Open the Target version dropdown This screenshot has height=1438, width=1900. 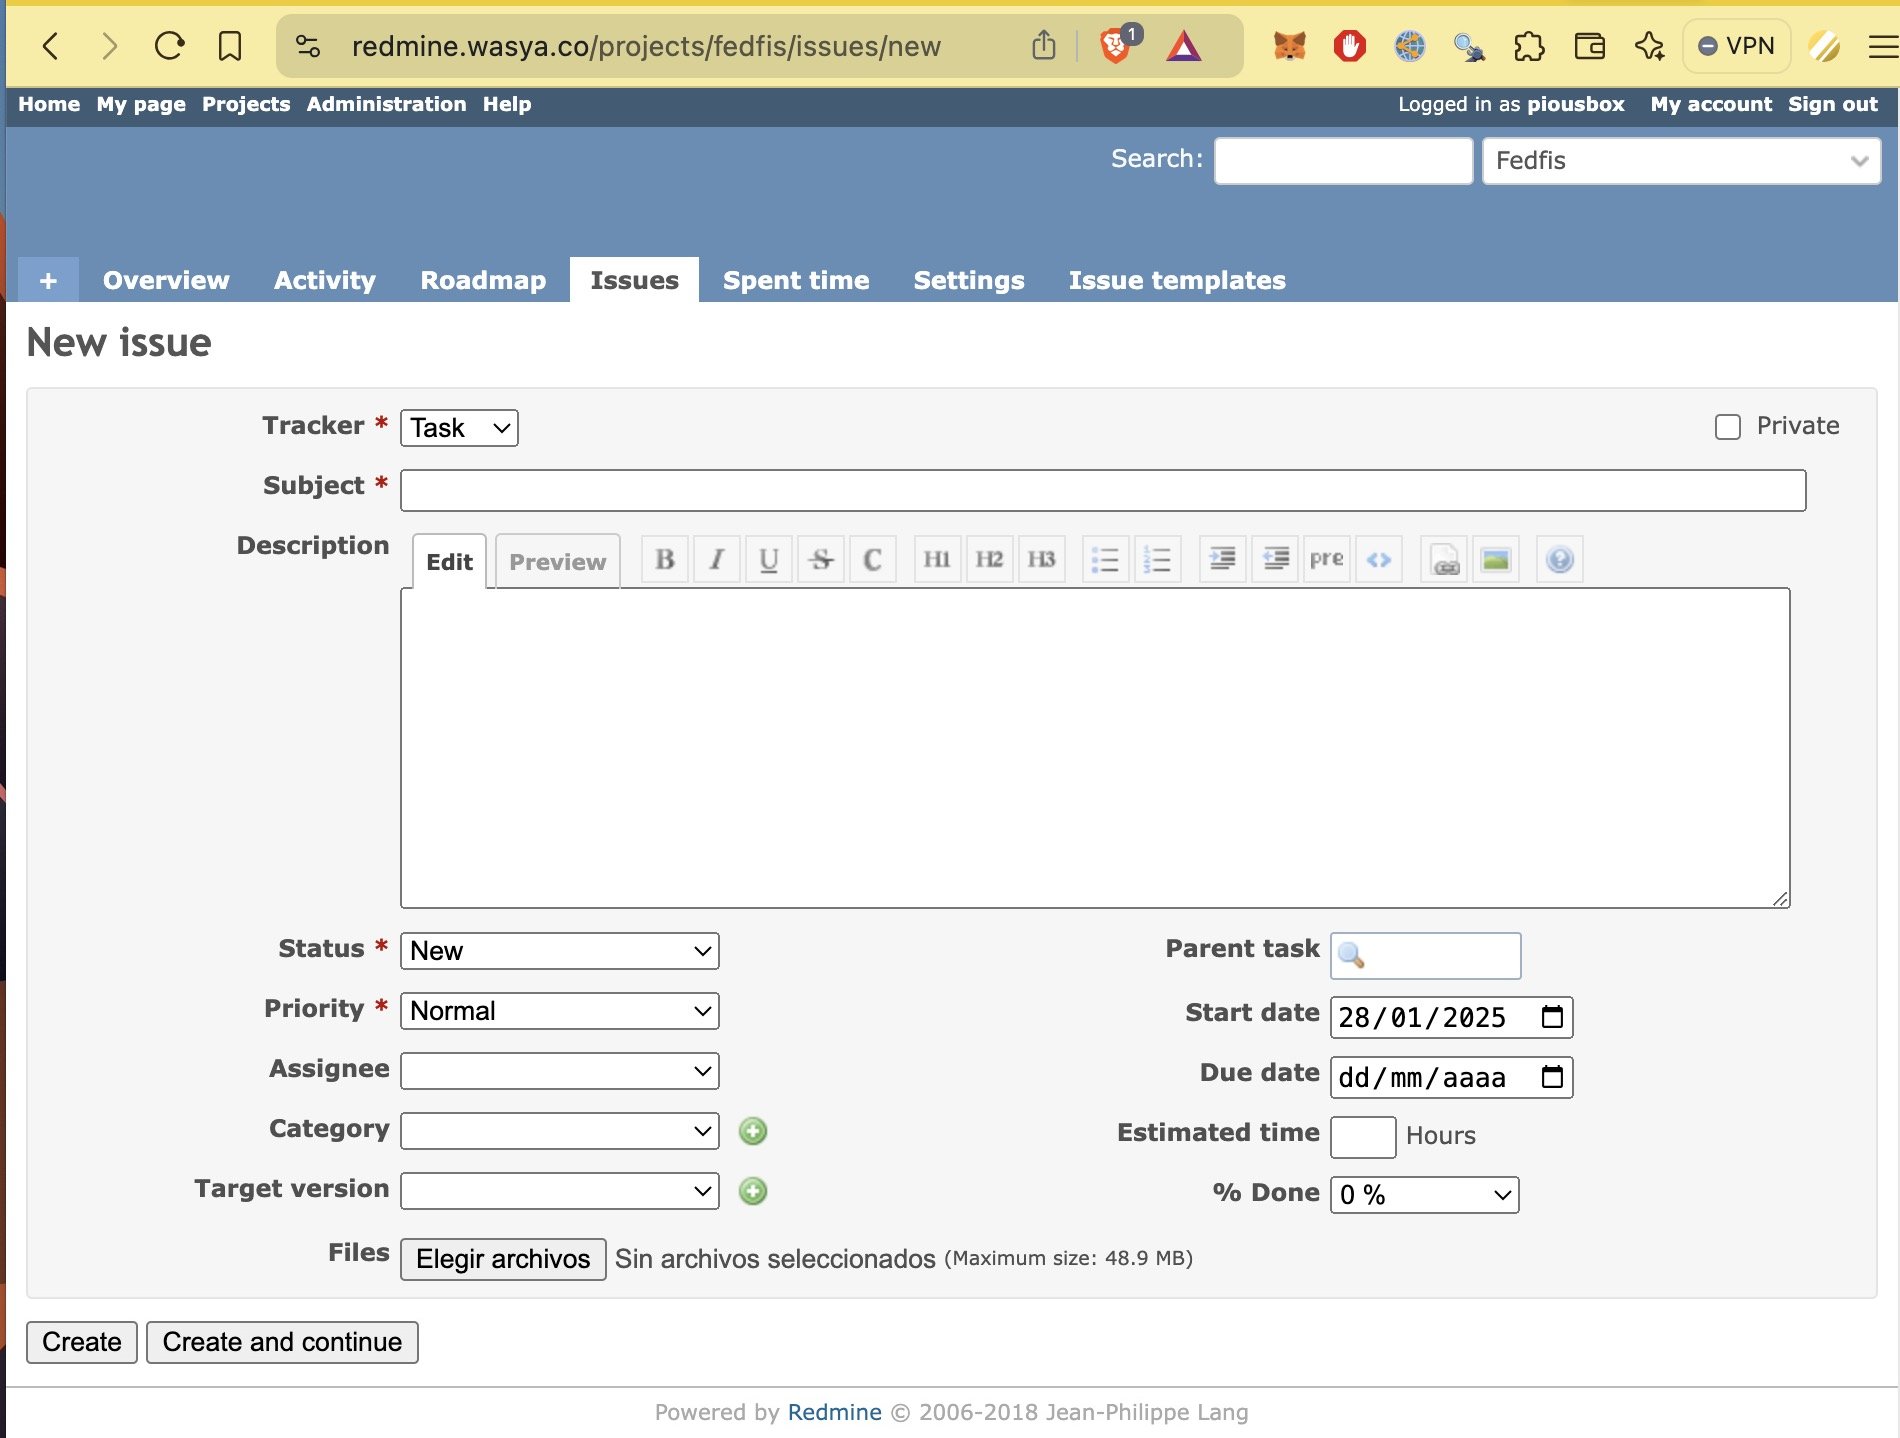click(x=560, y=1191)
